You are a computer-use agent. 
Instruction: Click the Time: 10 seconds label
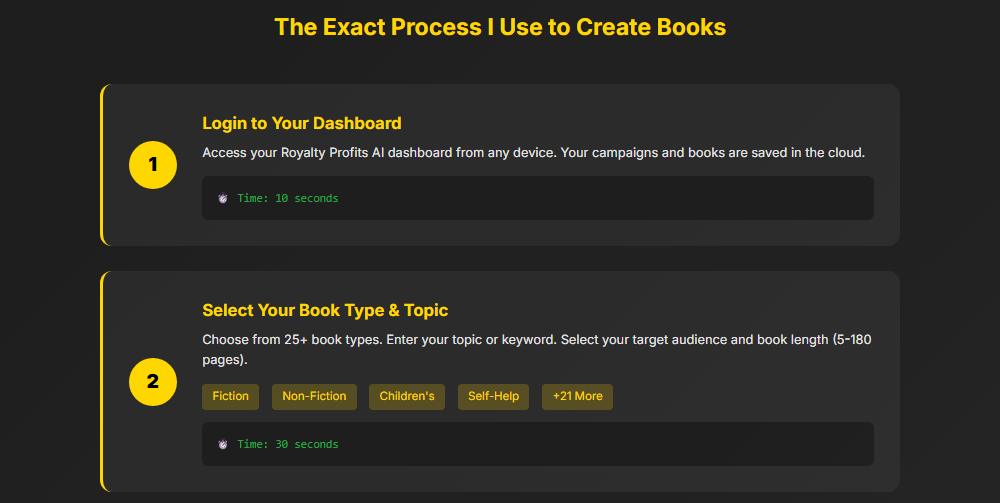pos(288,198)
